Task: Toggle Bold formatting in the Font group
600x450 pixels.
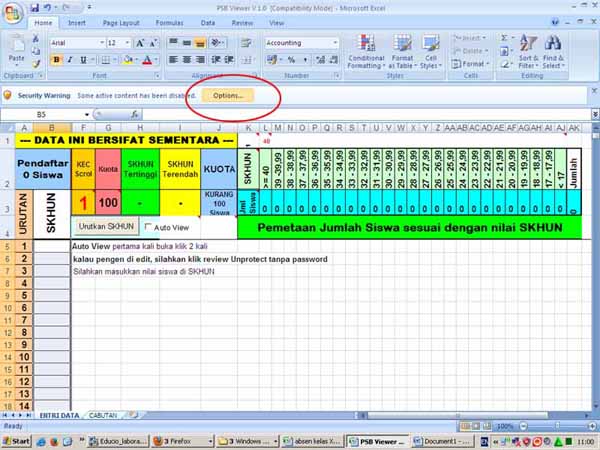Action: click(x=56, y=60)
